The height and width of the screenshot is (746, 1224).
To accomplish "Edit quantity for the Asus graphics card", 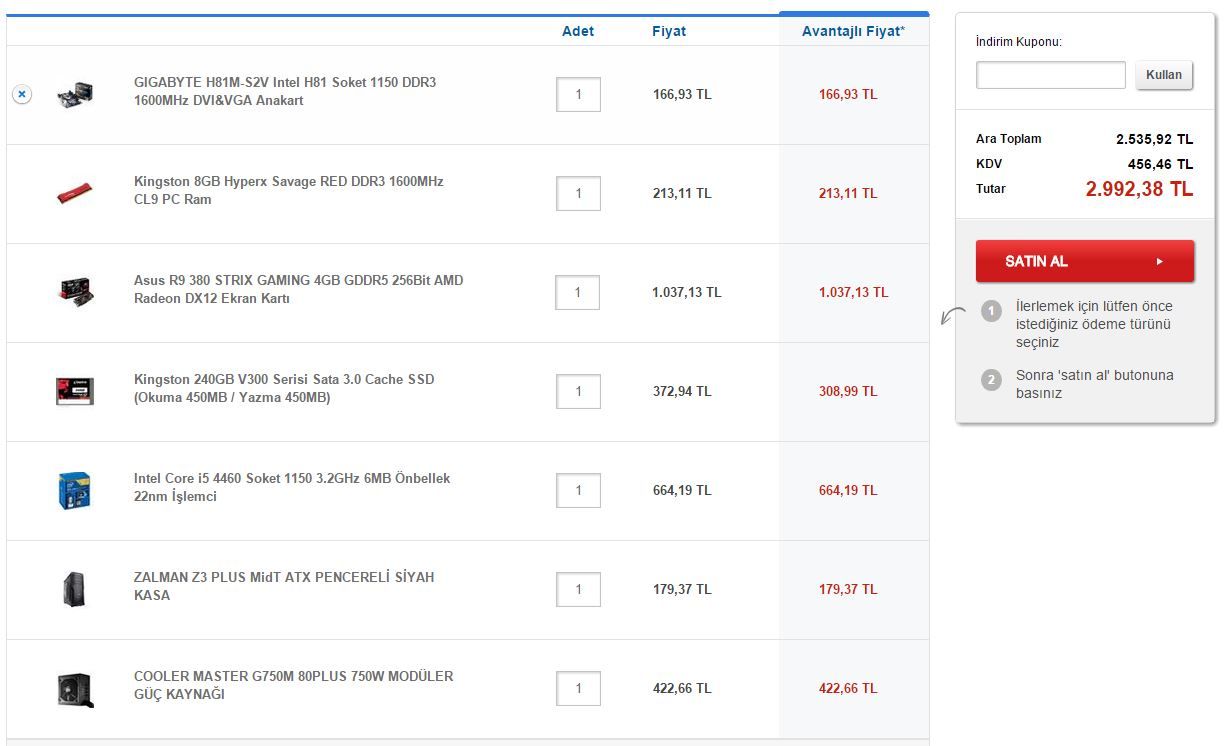I will [578, 292].
